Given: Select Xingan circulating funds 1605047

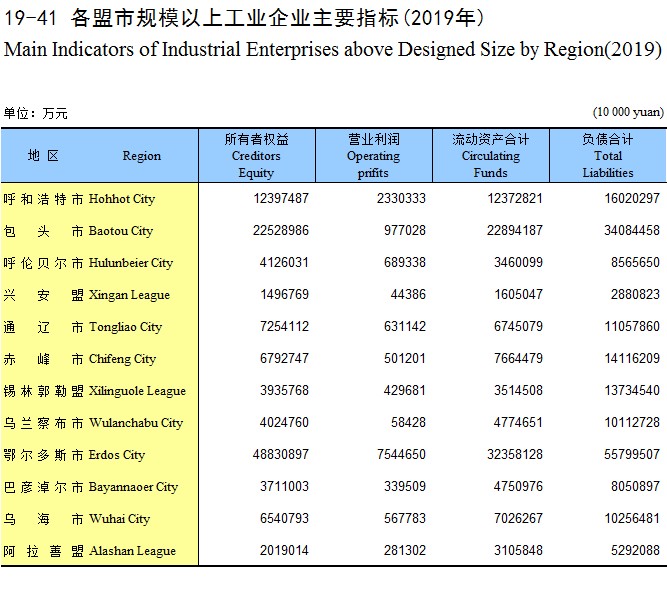Looking at the screenshot, I should (518, 294).
